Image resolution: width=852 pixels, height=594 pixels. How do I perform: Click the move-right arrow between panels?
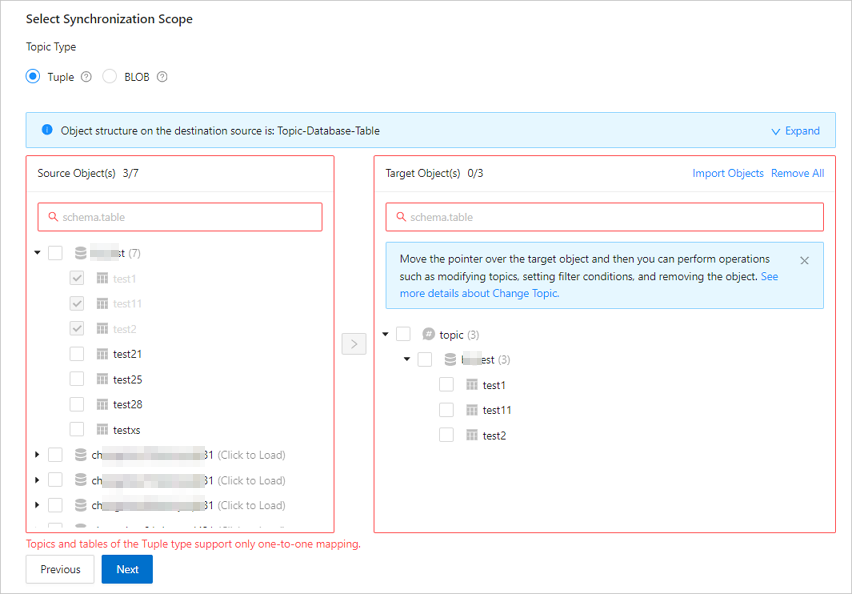tap(354, 344)
